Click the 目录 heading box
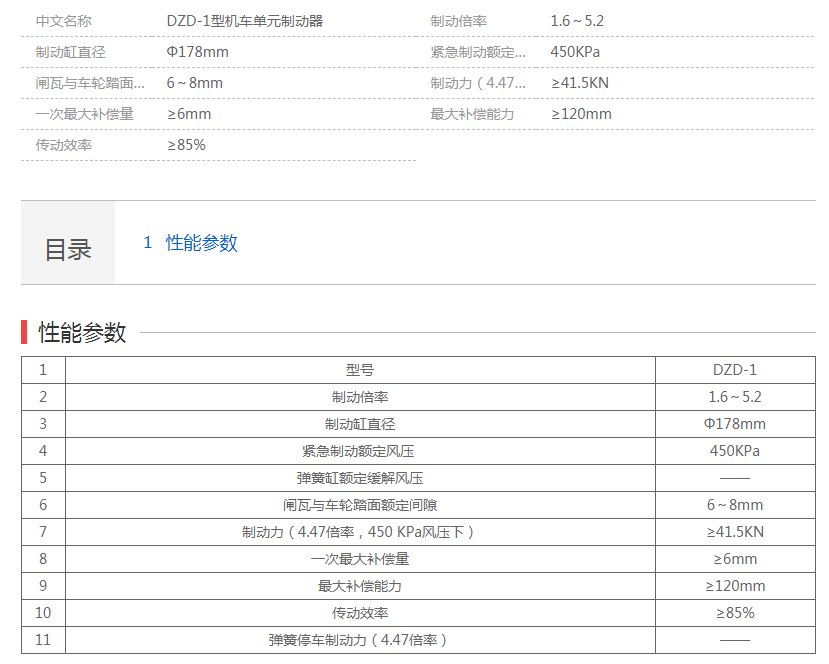The height and width of the screenshot is (664, 829). [x=66, y=243]
